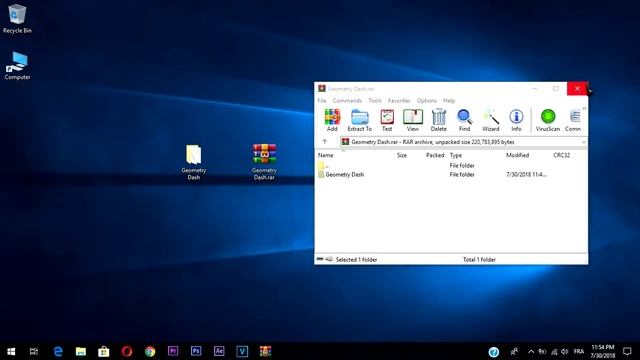Click the Comment toolbar icon
640x360 pixels.
(573, 120)
